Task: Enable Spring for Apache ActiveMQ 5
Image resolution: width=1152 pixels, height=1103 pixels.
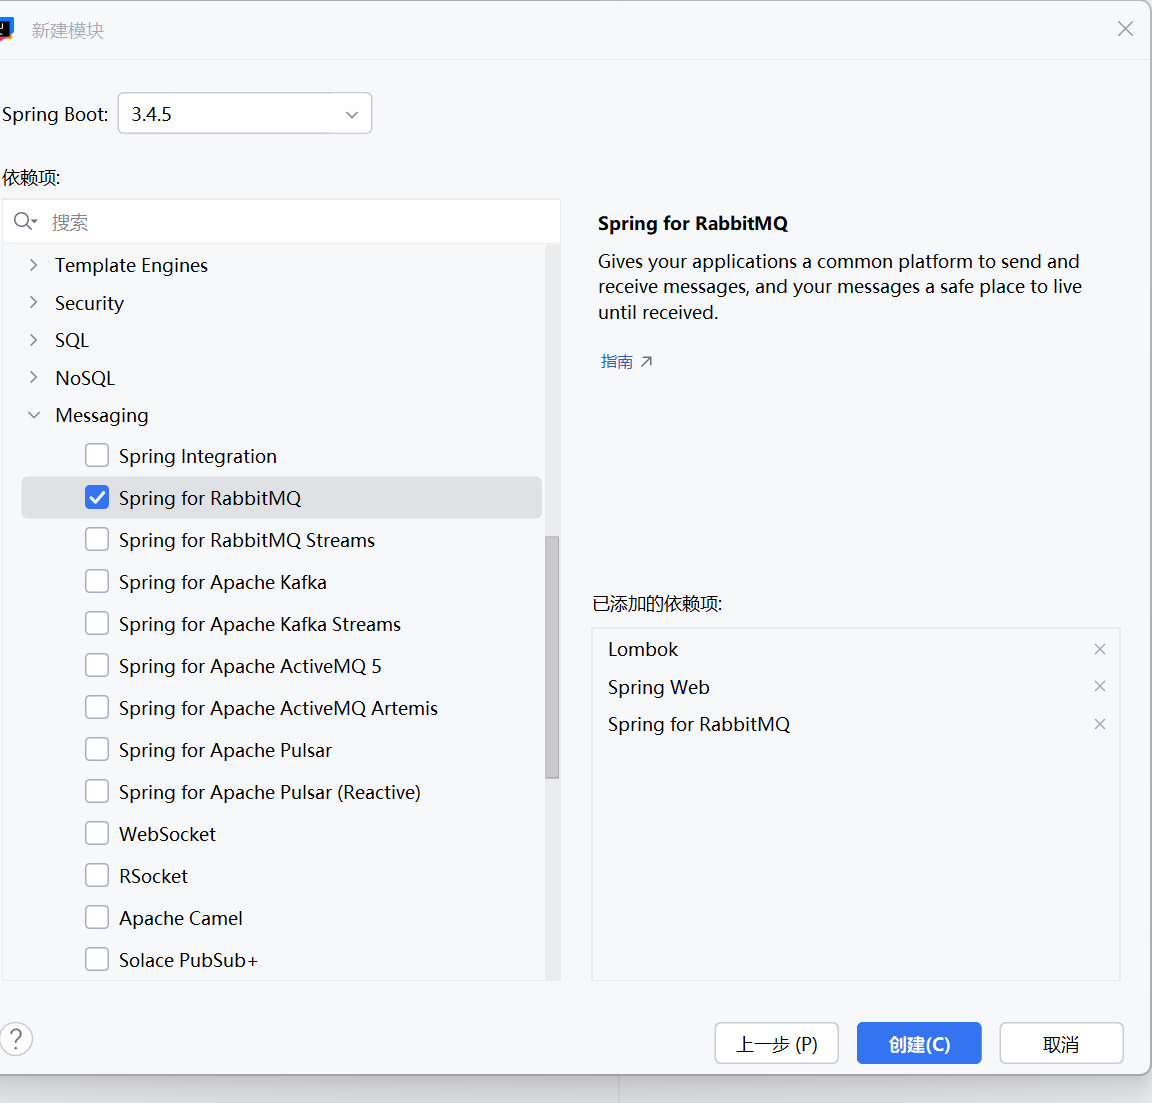Action: click(x=97, y=665)
